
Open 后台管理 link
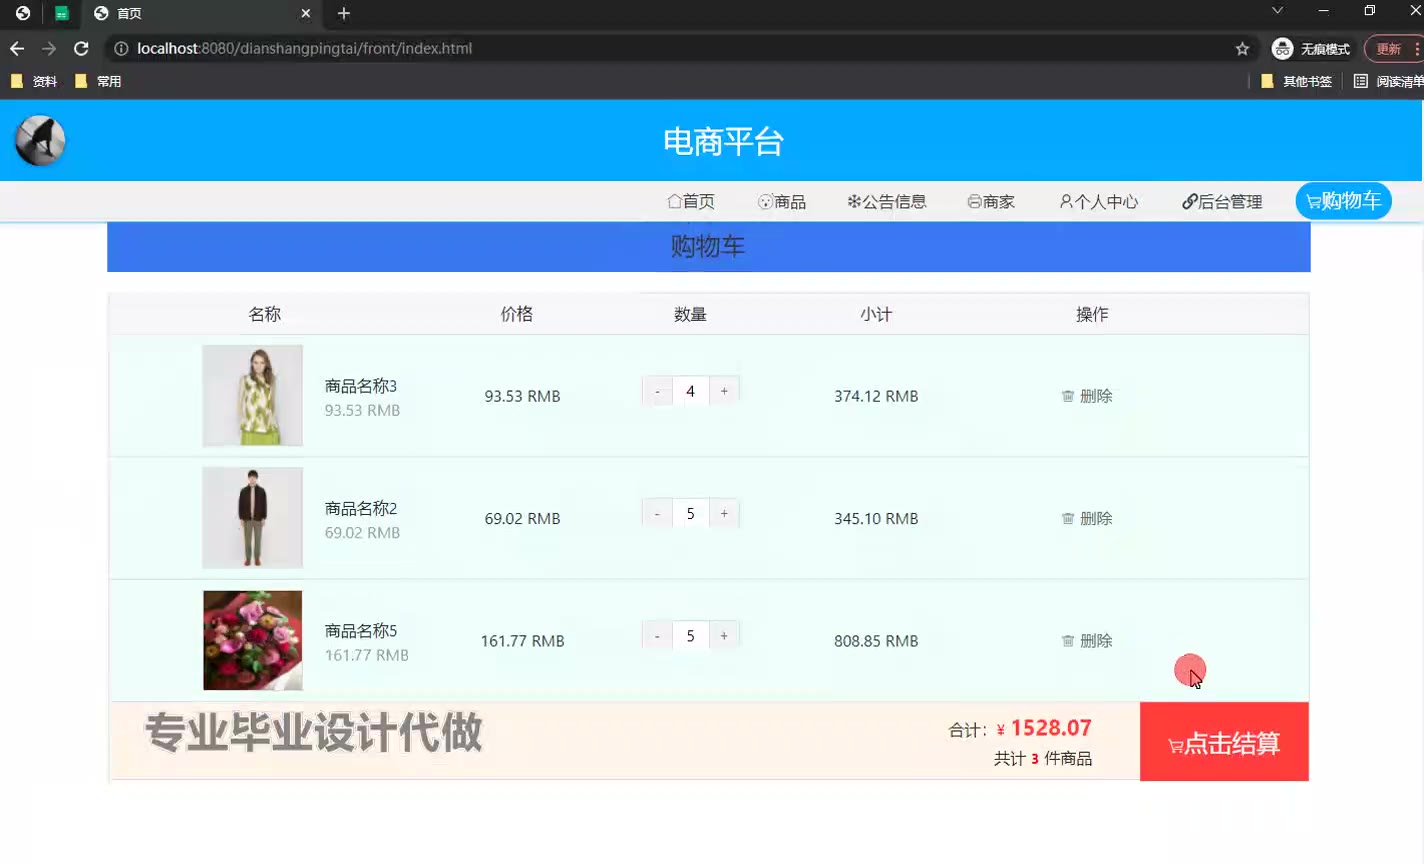1222,201
